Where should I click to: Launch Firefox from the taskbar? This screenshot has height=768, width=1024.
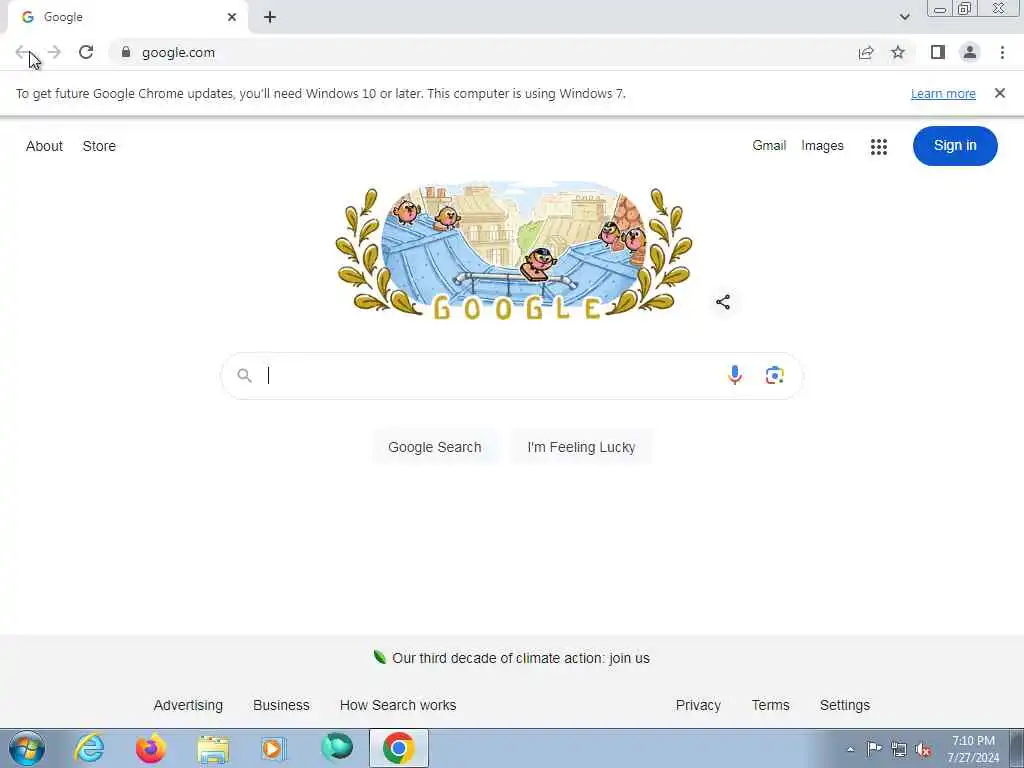(151, 748)
